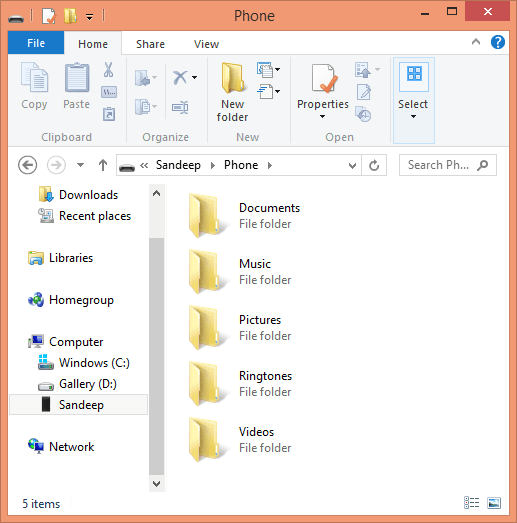This screenshot has width=517, height=523.
Task: Switch to the Share tab
Action: (x=150, y=44)
